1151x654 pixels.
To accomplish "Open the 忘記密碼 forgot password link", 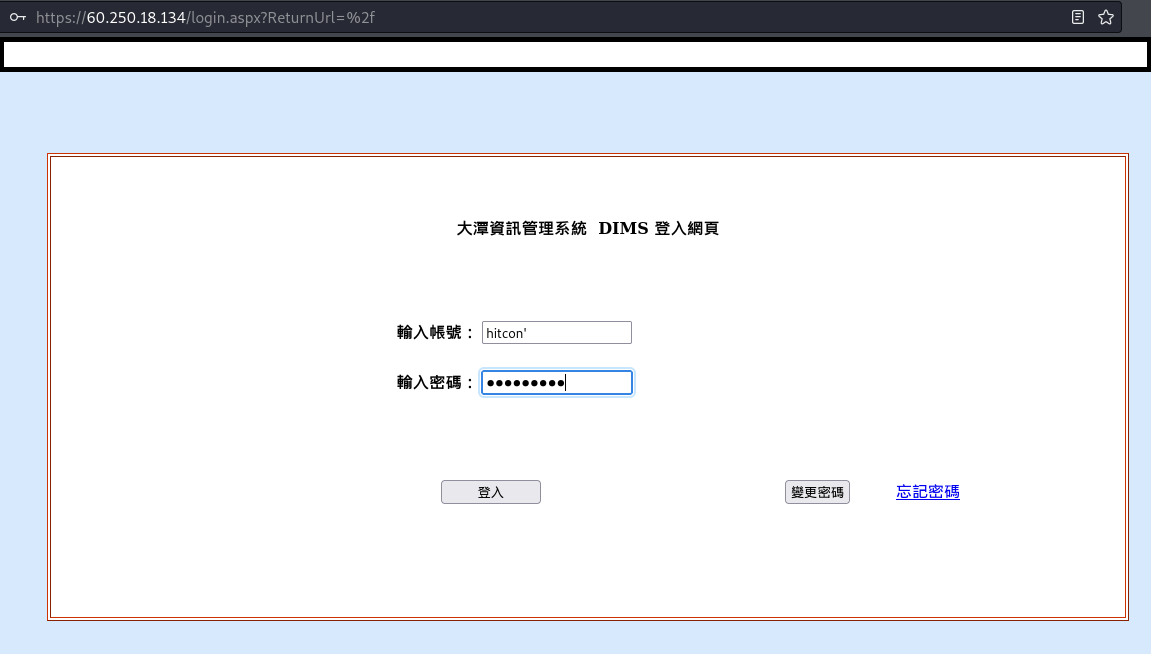I will pyautogui.click(x=928, y=492).
